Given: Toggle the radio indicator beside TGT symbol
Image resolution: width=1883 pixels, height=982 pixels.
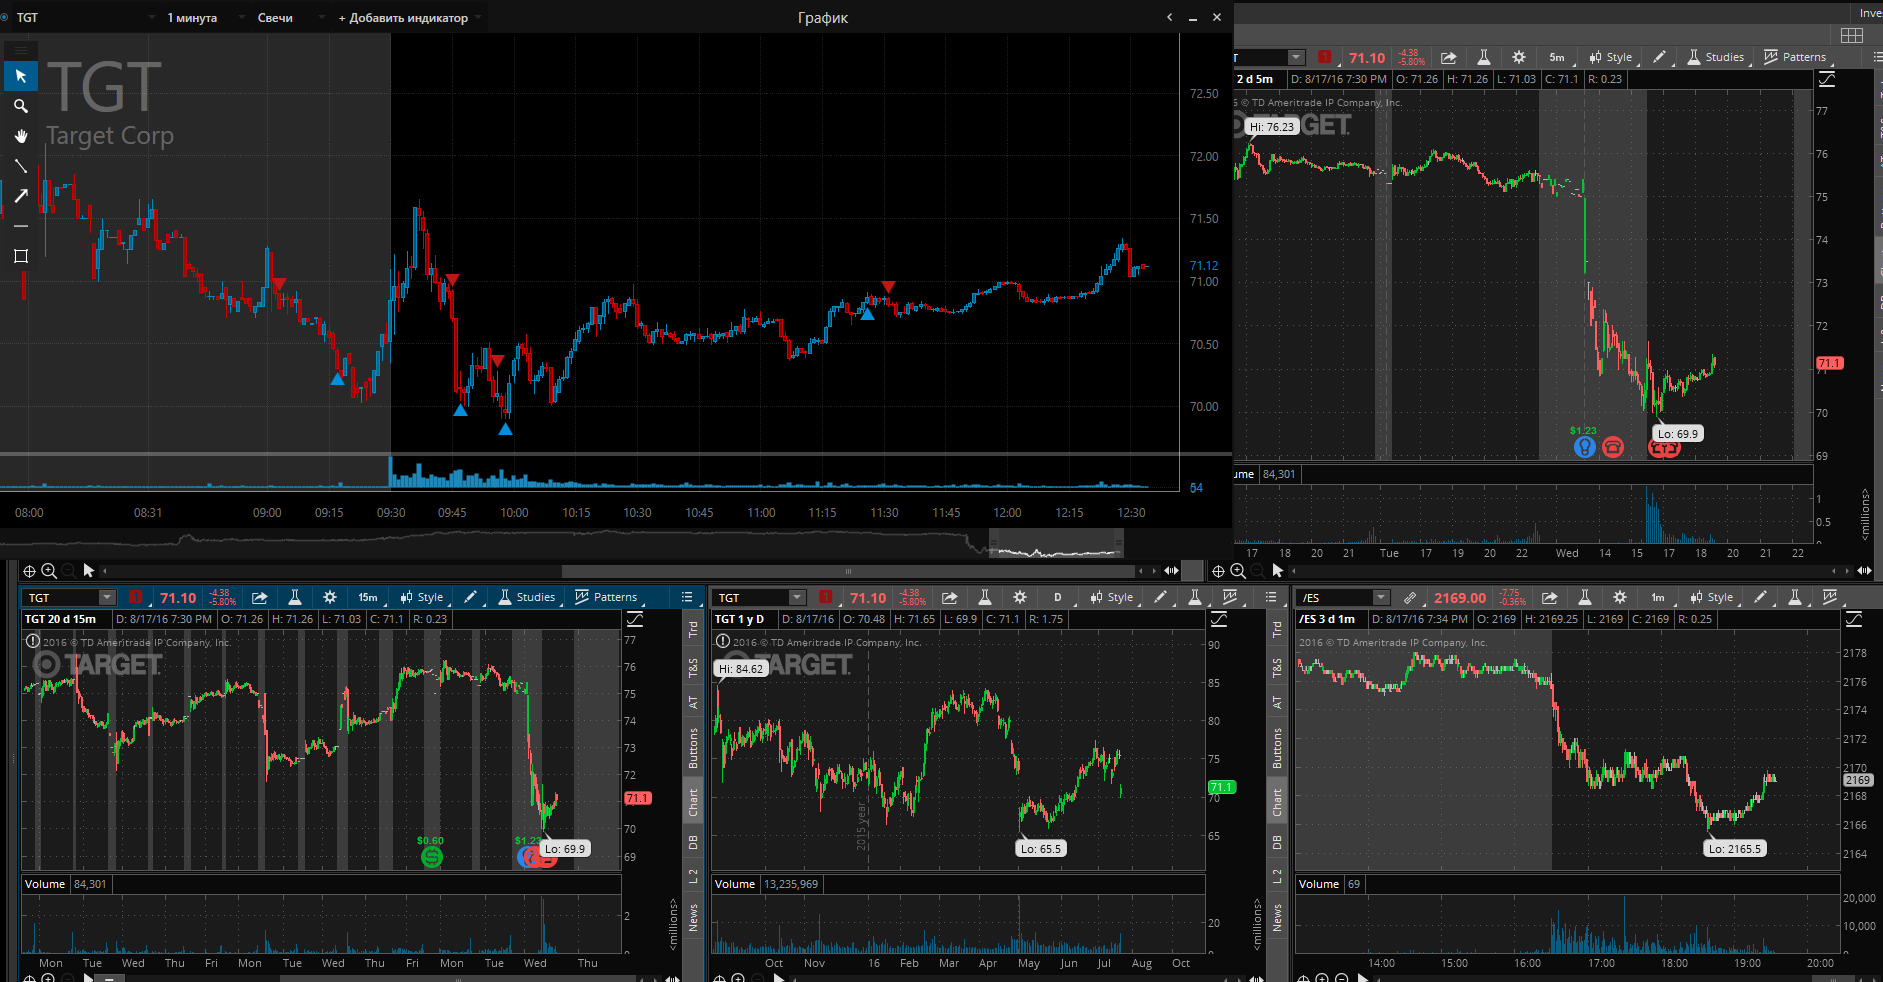Looking at the screenshot, I should point(4,17).
